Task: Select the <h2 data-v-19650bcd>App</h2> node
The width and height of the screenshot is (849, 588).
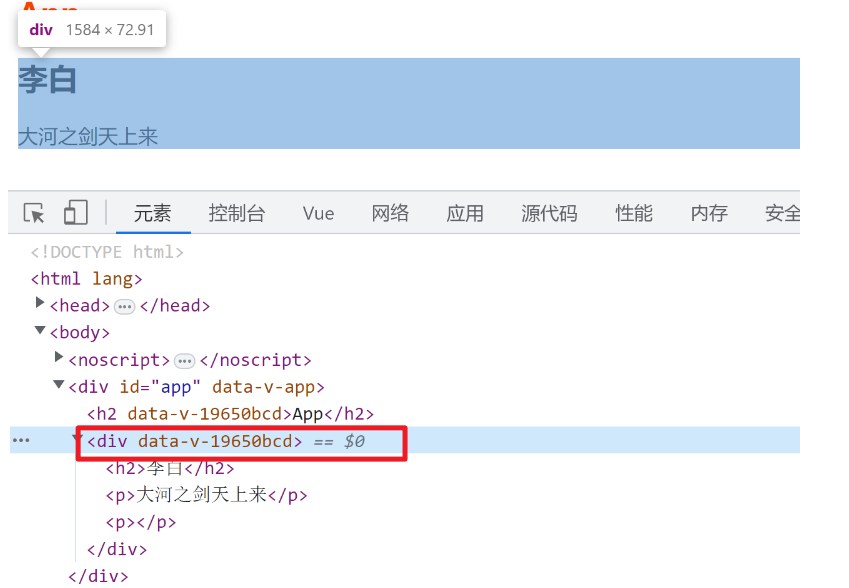Action: pyautogui.click(x=231, y=414)
